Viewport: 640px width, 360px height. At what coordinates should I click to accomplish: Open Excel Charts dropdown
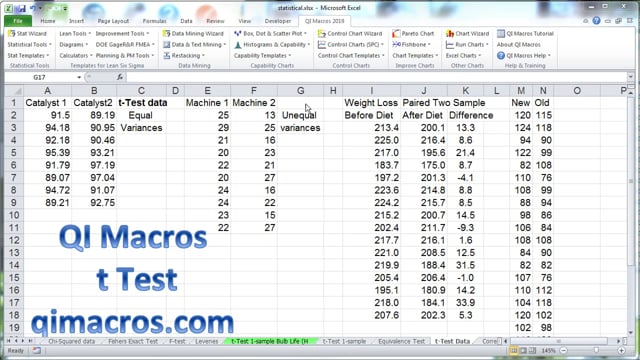pyautogui.click(x=463, y=56)
